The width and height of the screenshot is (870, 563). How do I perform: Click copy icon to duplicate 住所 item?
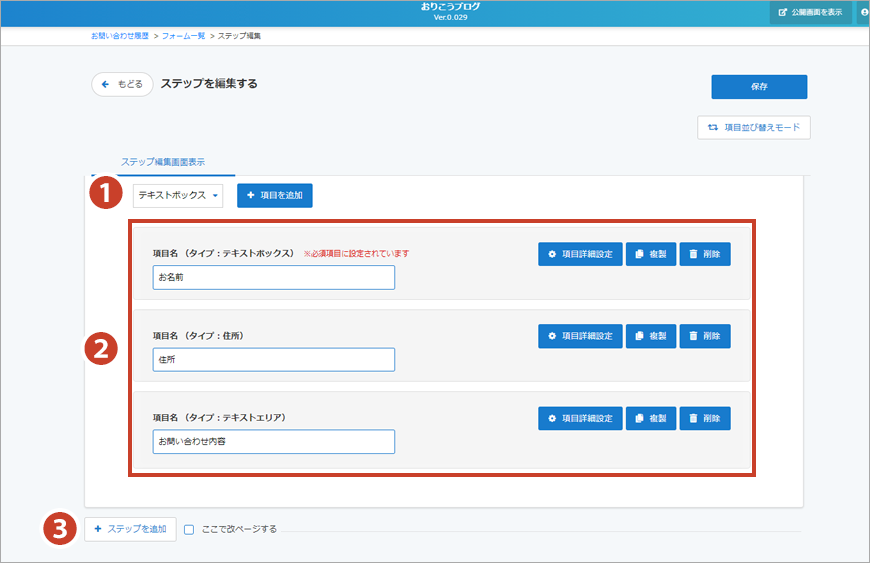click(x=639, y=337)
